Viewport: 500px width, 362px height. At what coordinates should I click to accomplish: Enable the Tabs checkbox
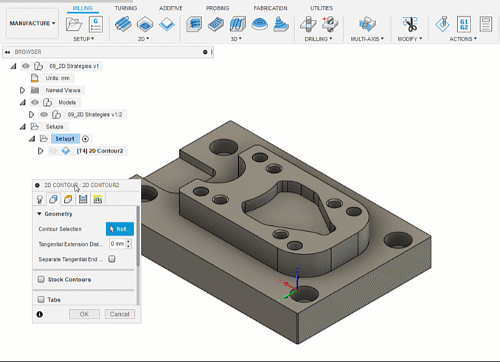pyautogui.click(x=41, y=299)
